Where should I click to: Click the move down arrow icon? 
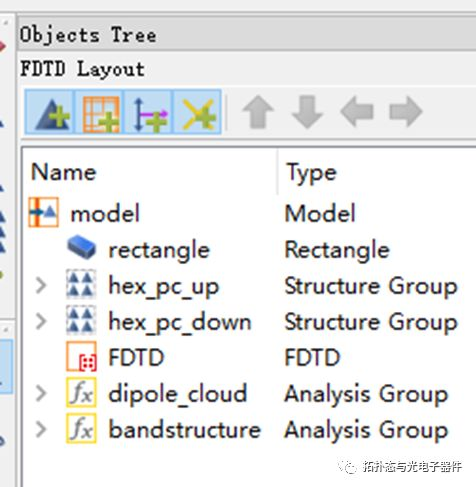(x=307, y=112)
